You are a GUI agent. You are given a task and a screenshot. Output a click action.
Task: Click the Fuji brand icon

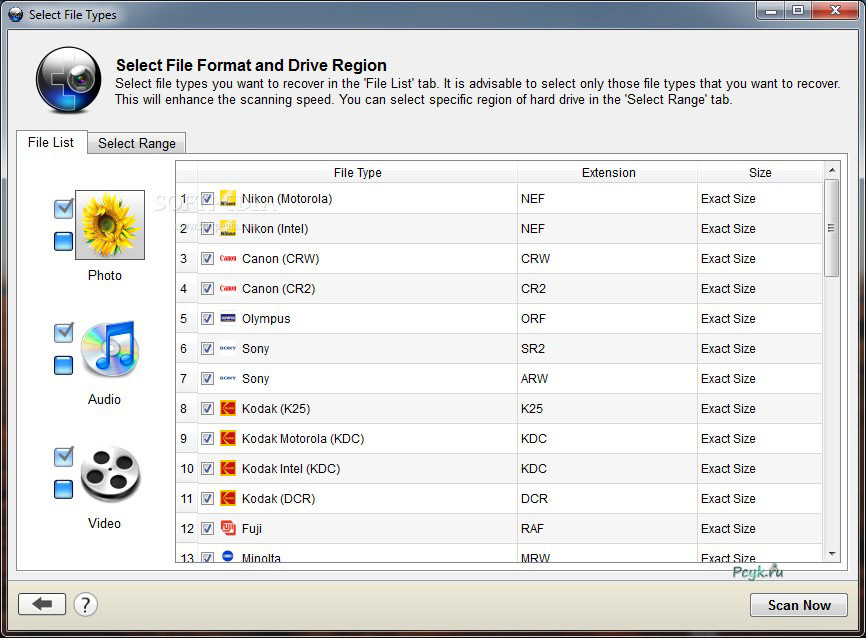pyautogui.click(x=228, y=529)
